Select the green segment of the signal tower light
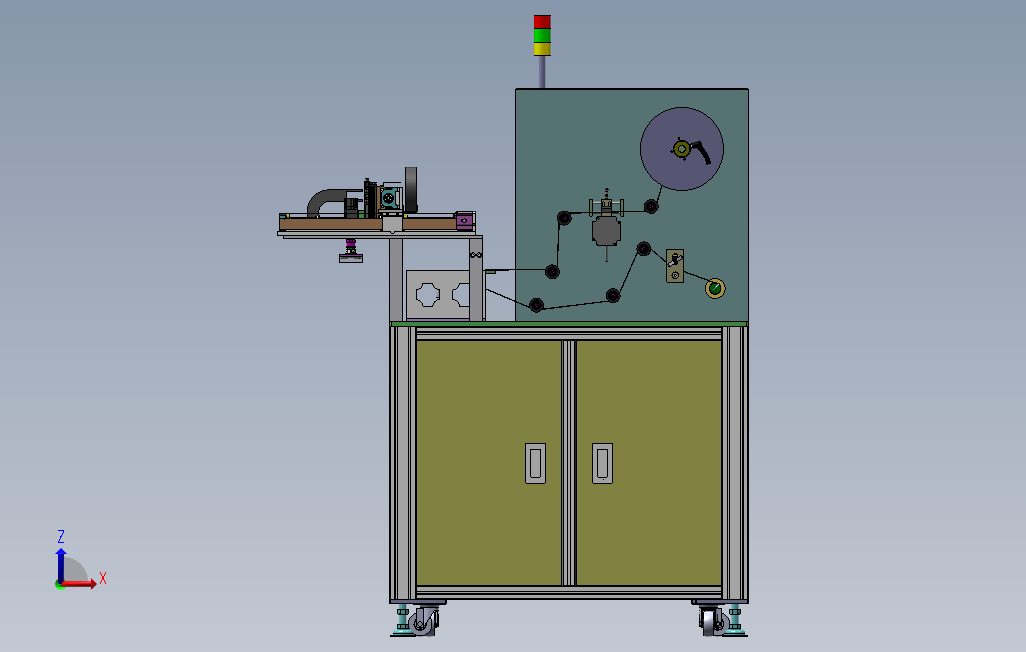The image size is (1026, 652). [x=542, y=35]
